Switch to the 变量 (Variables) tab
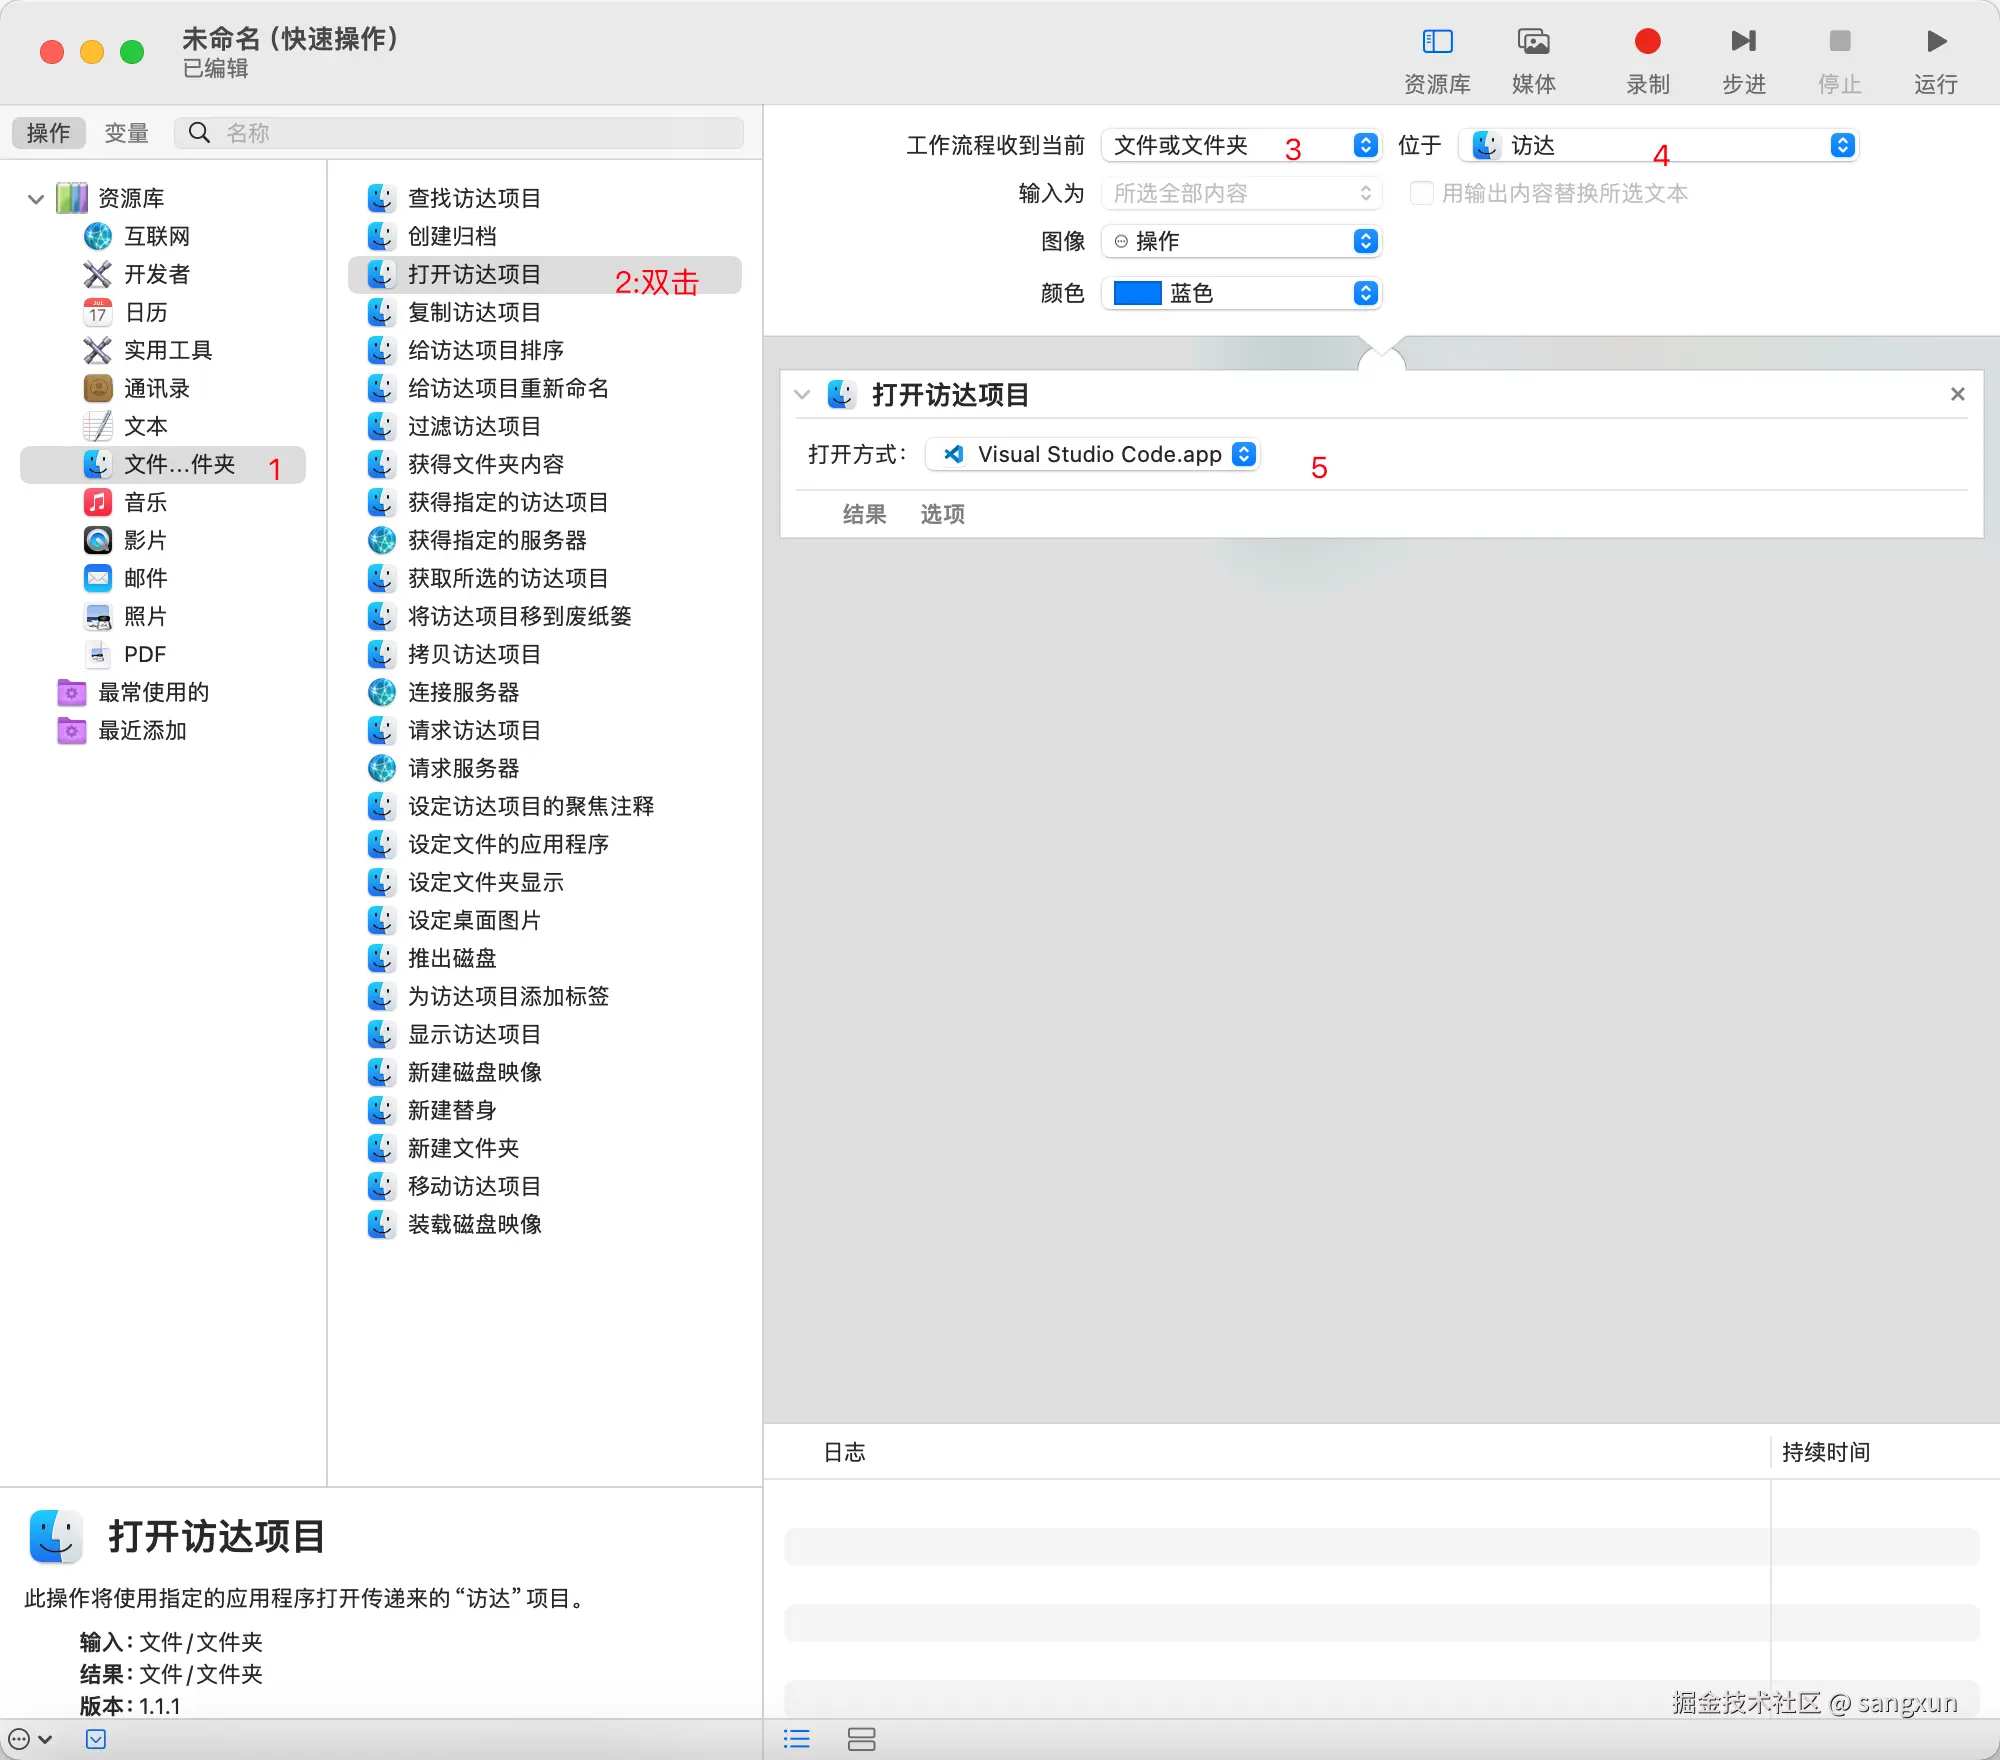Viewport: 2000px width, 1760px height. click(127, 133)
